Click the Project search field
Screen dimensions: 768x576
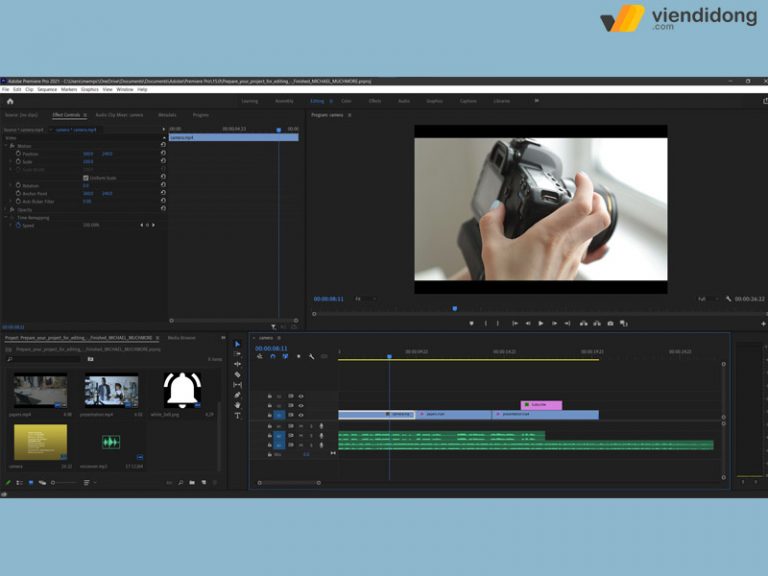tap(44, 359)
